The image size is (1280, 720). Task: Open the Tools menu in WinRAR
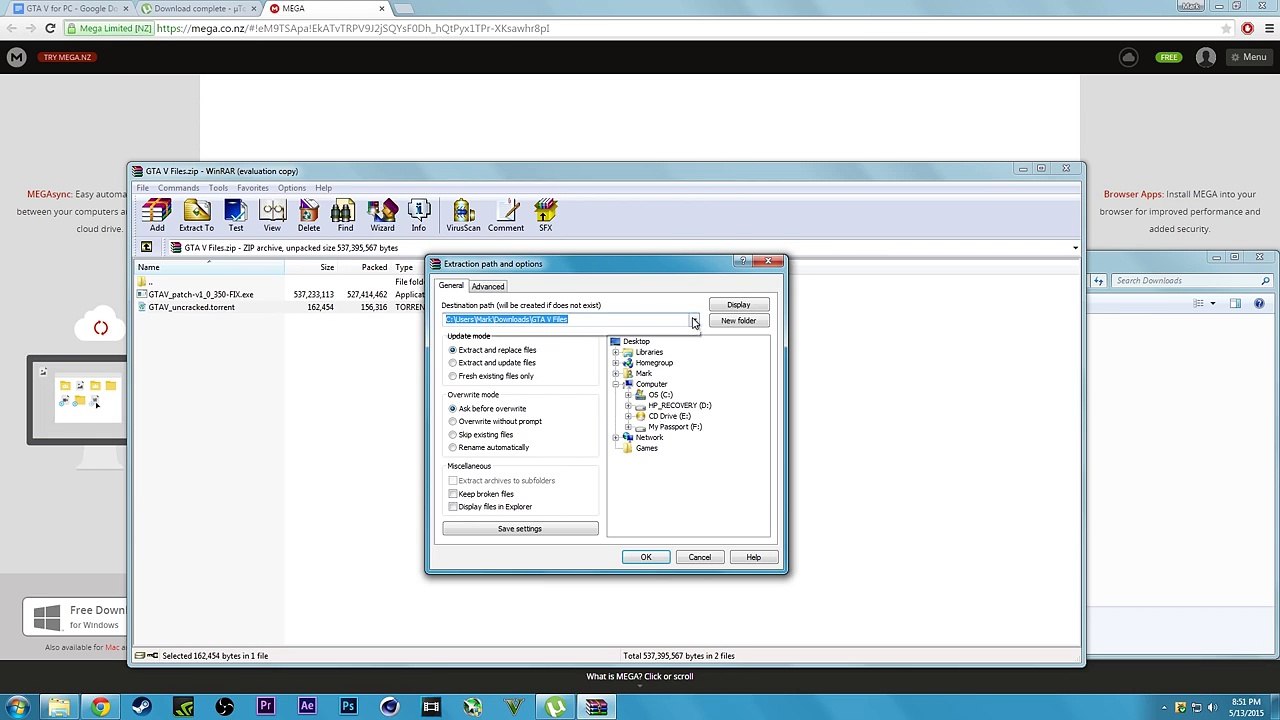(218, 188)
